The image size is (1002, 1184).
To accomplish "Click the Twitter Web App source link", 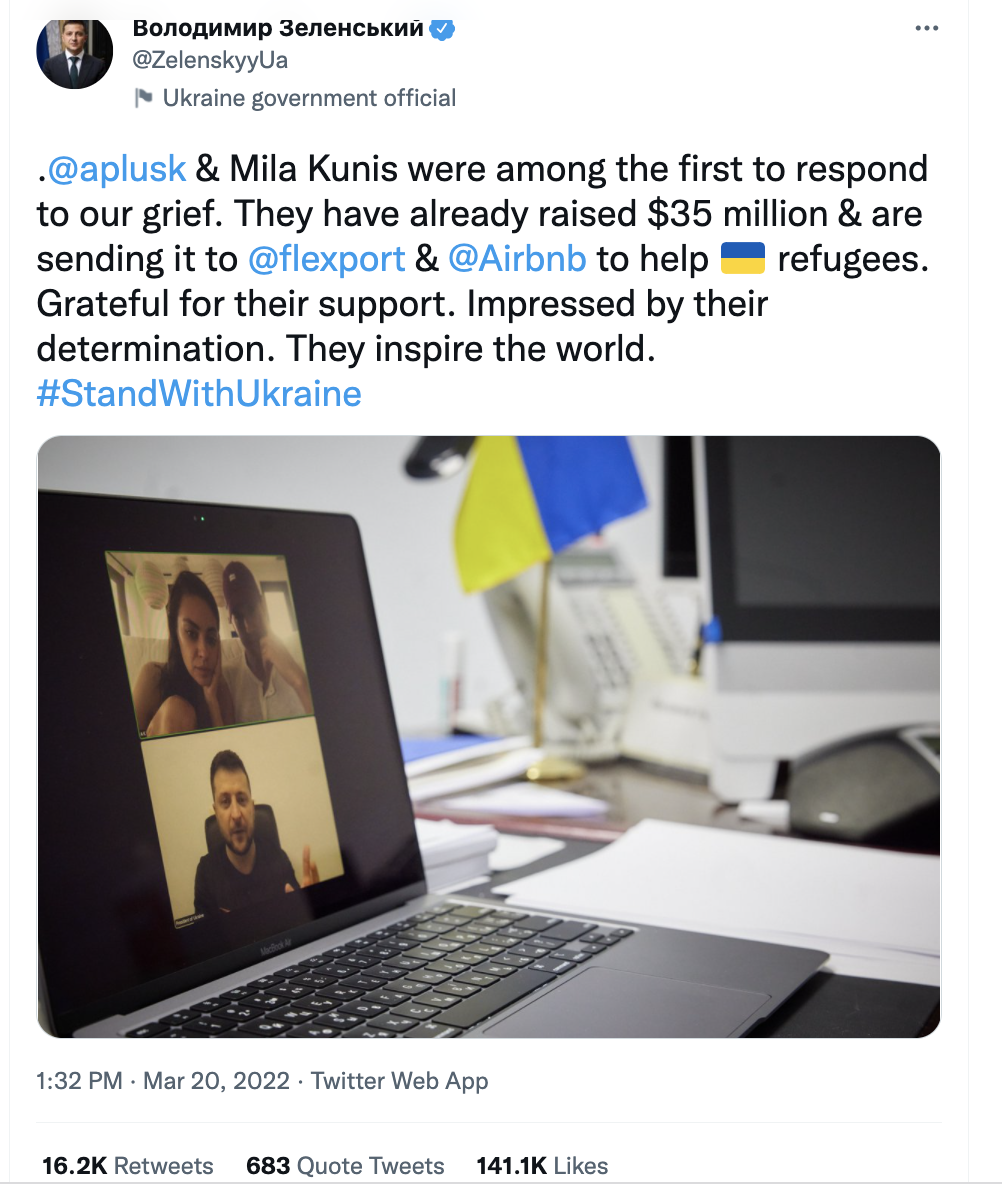I will [399, 1081].
